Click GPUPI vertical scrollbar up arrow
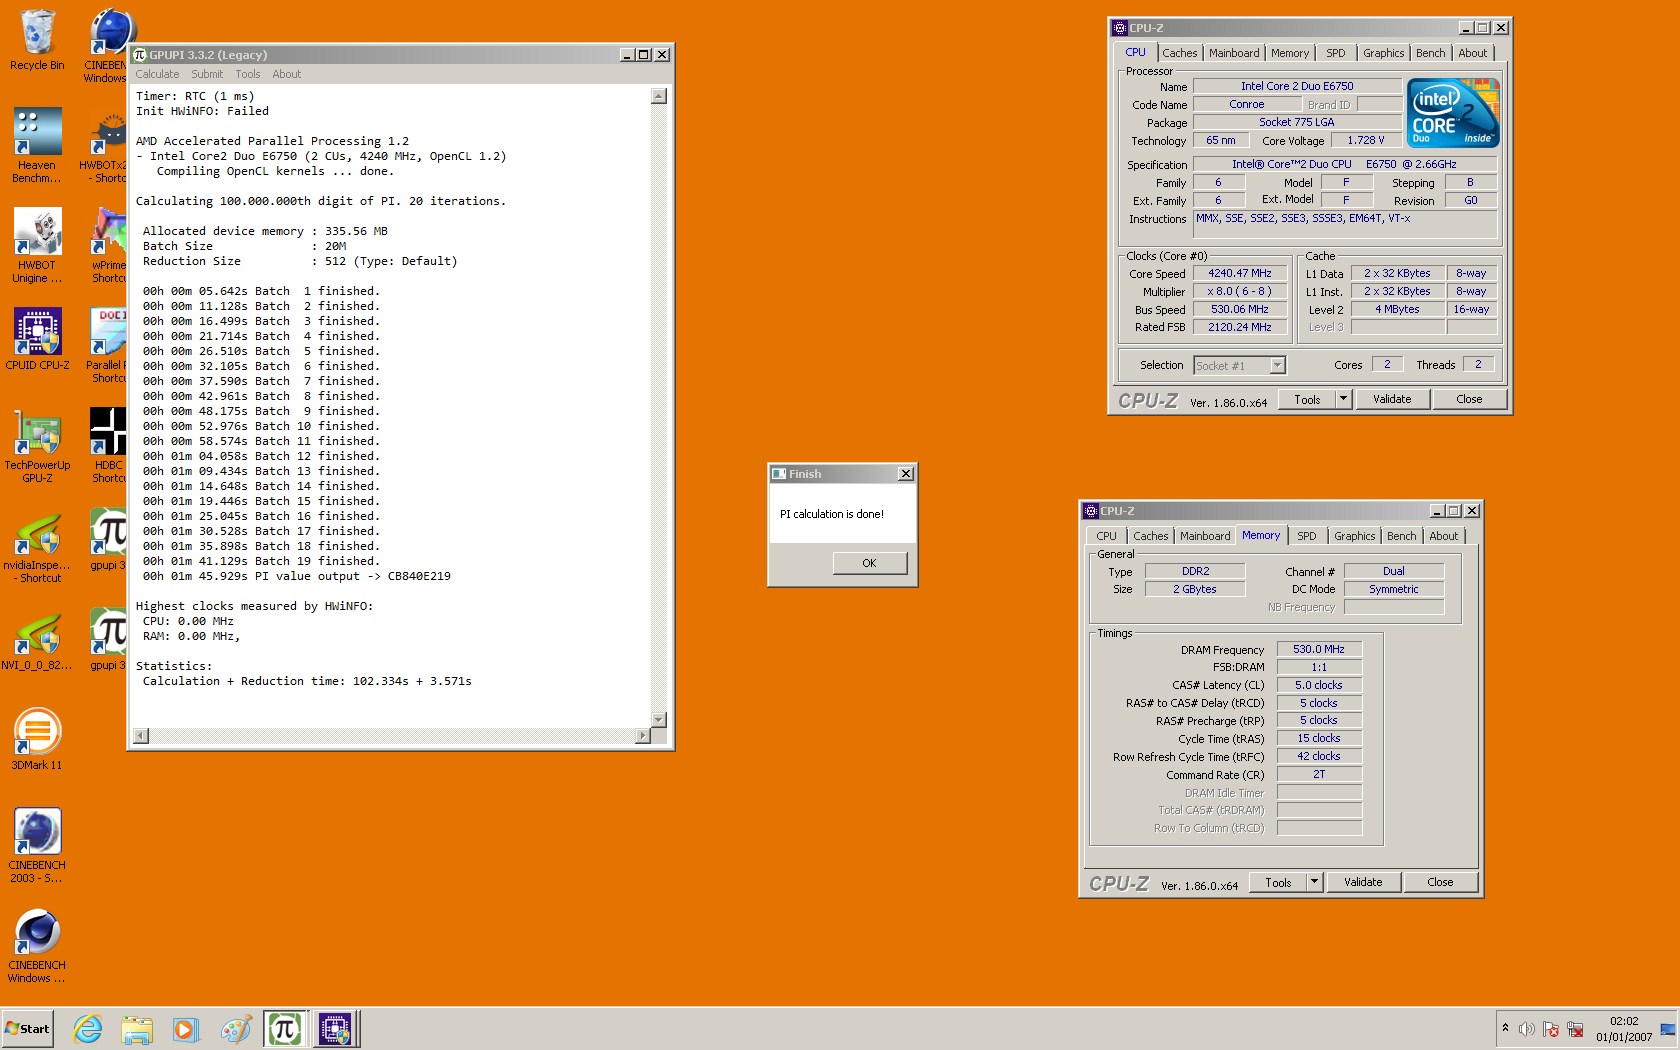Screen dimensions: 1680x1050 658,96
